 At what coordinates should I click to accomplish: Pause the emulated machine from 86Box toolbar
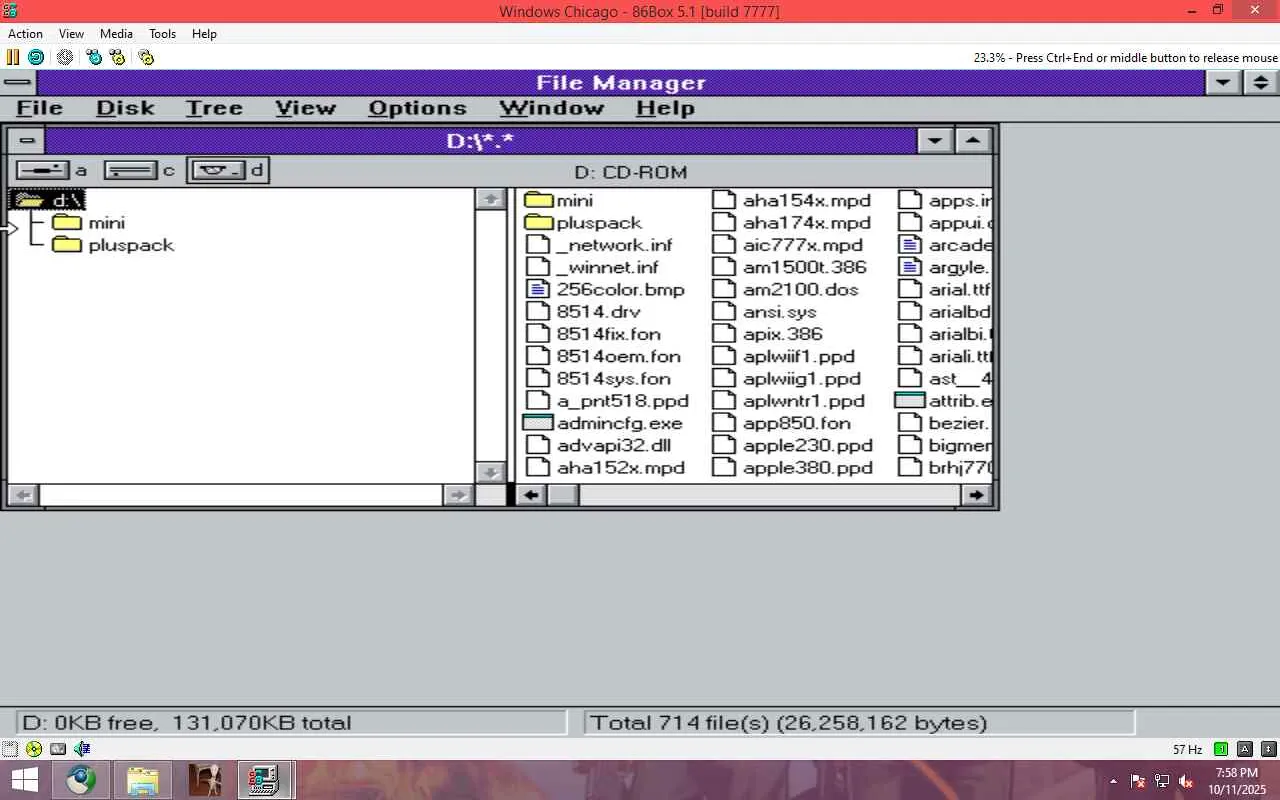pos(13,57)
